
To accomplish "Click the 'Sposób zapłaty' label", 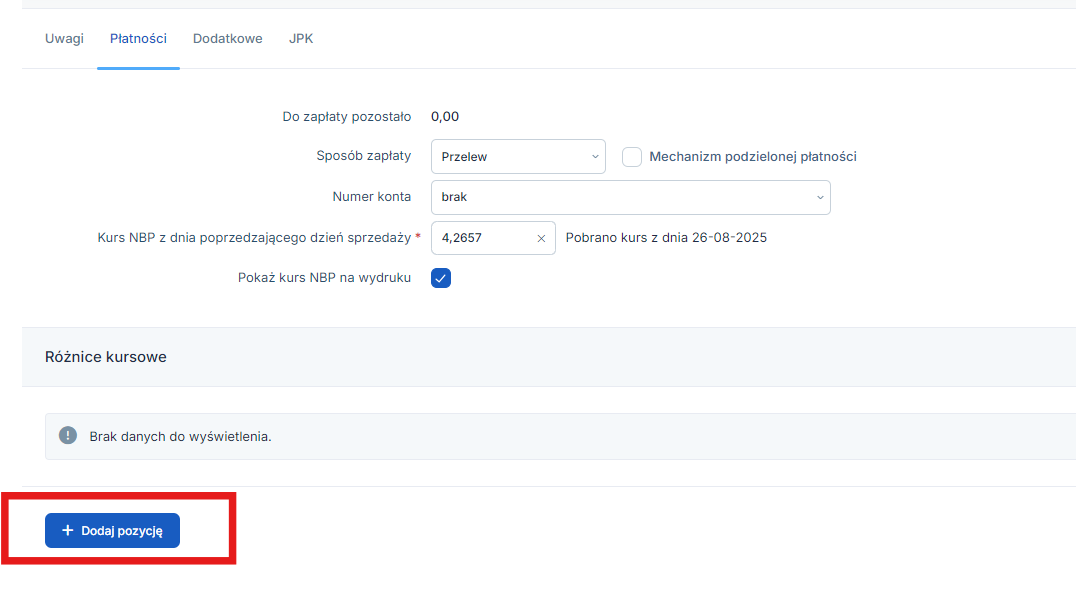I will [x=364, y=156].
